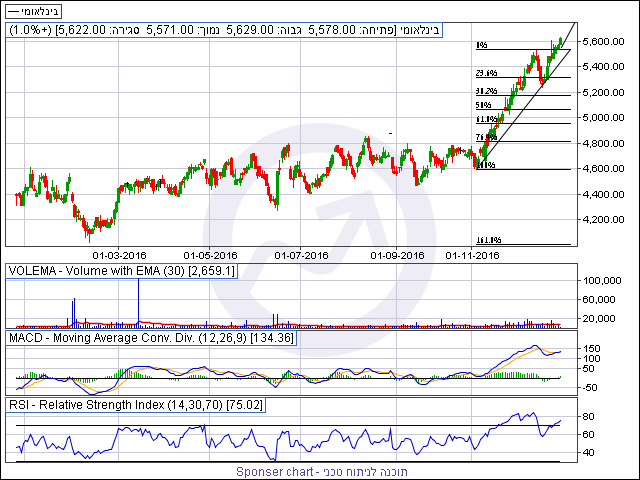
Task: Select the 50% Fibonacci retracement label
Action: 483,105
